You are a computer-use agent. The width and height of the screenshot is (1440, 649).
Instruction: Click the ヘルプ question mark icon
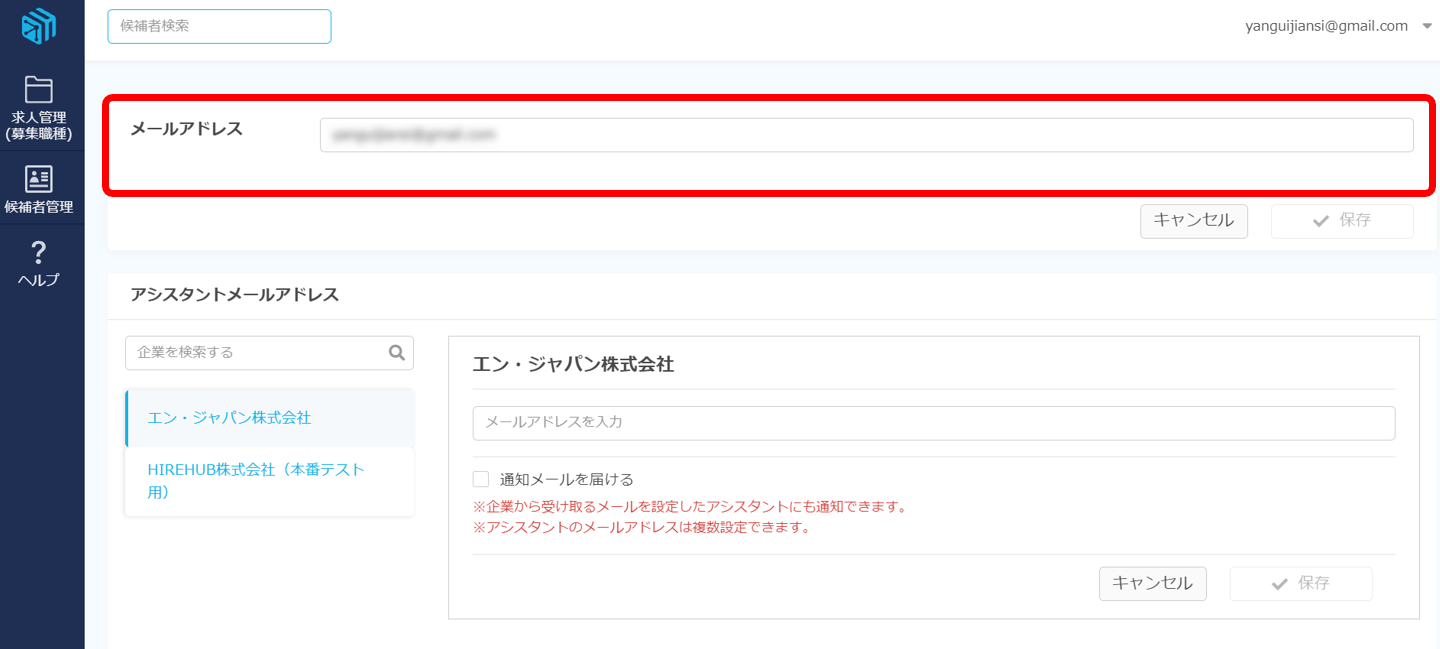(39, 253)
